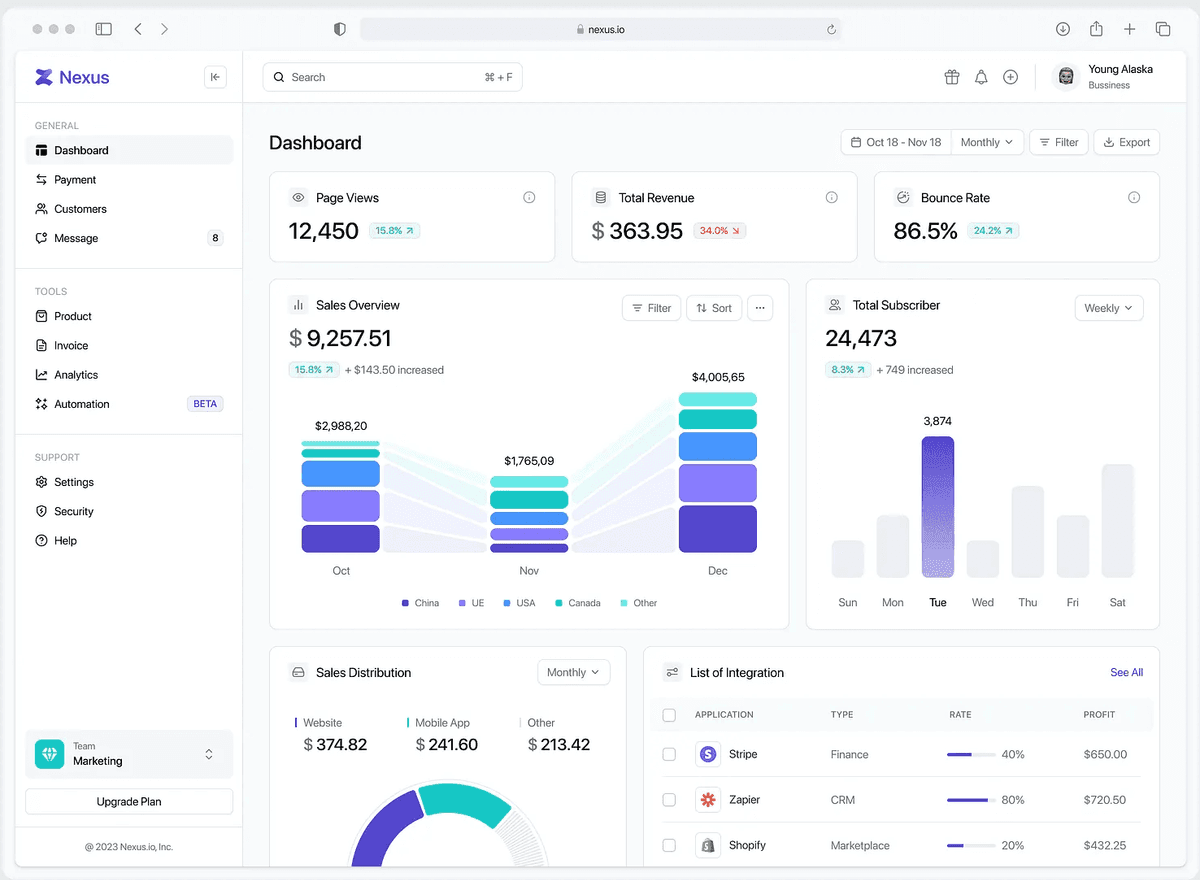The image size is (1200, 880).
Task: Change Total Subscriber view with Weekly dropdown
Action: 1108,308
